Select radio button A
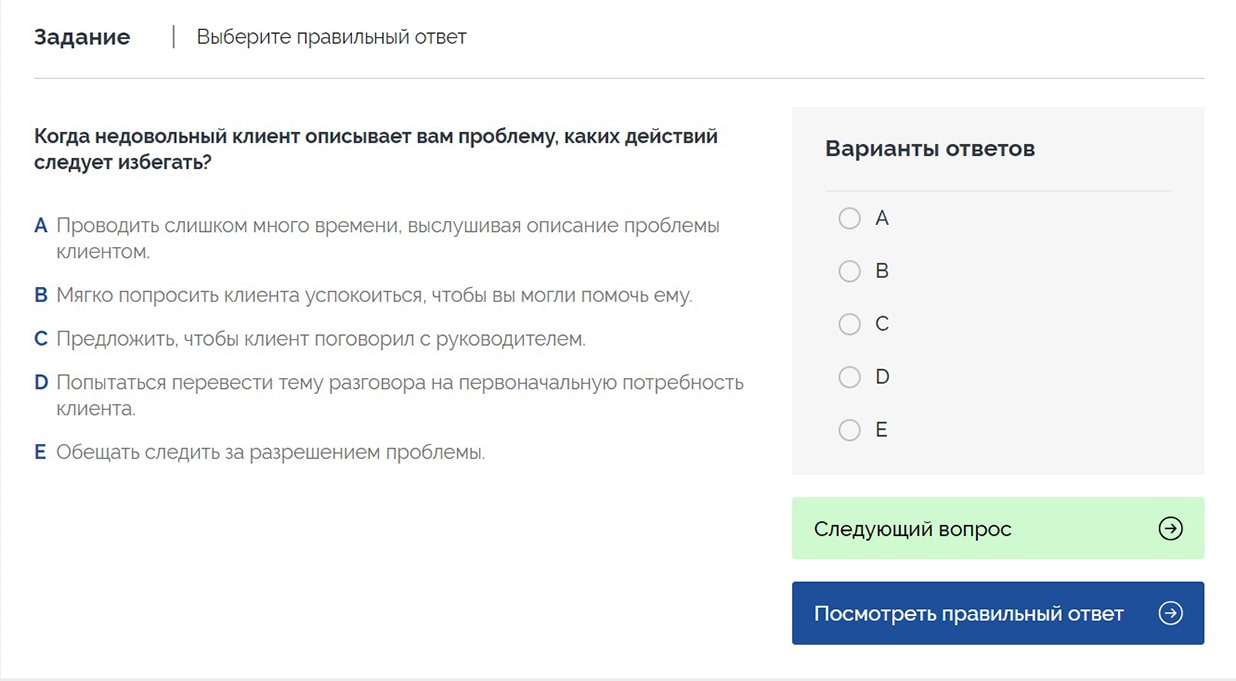The width and height of the screenshot is (1236, 681). [x=850, y=218]
